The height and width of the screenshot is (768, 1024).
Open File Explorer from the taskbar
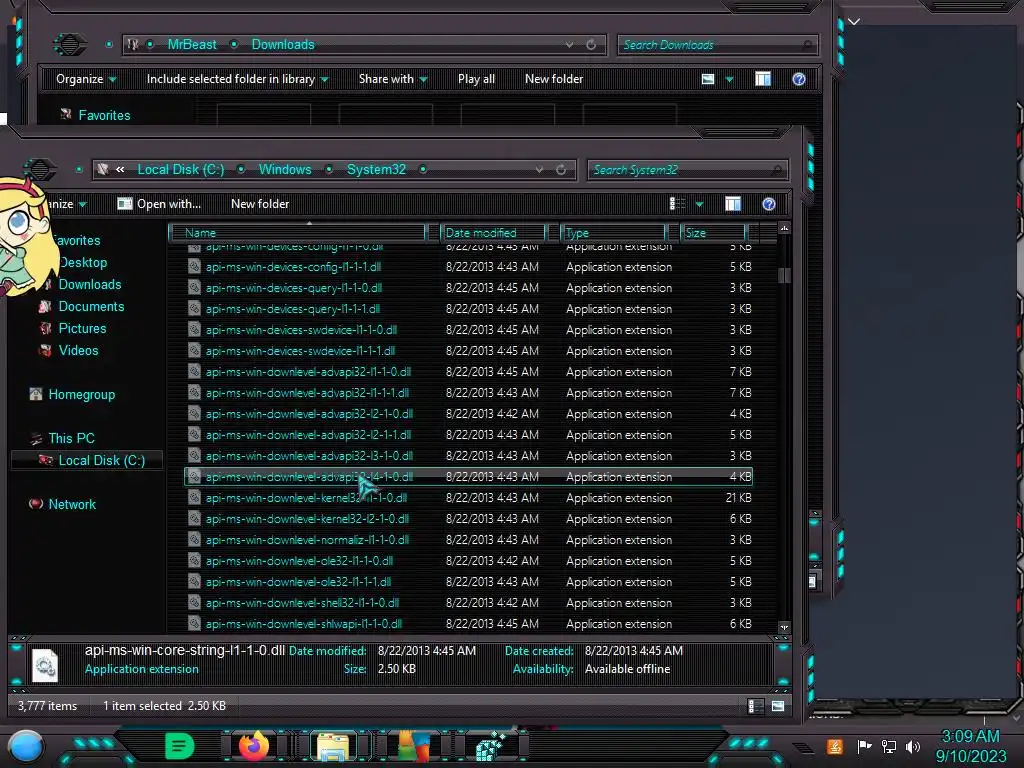coord(333,747)
